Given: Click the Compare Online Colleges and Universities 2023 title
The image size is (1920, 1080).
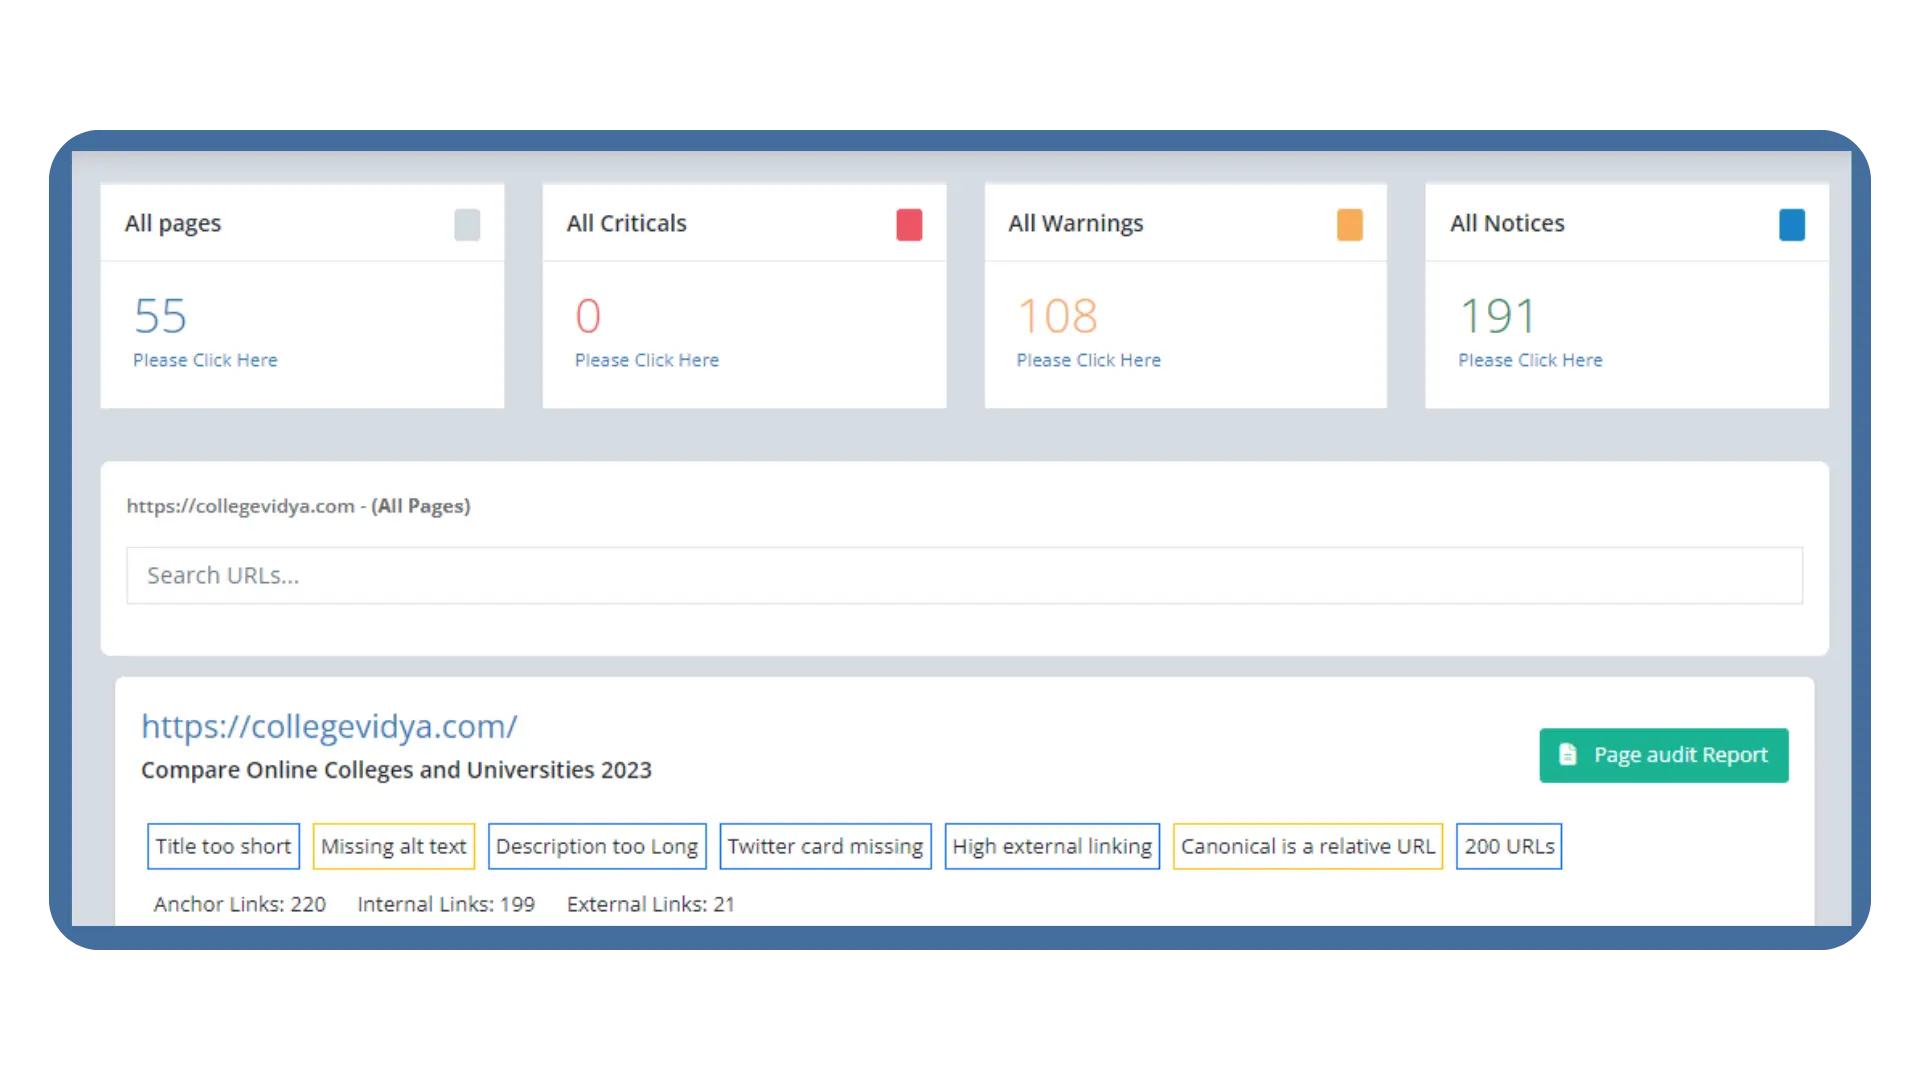Looking at the screenshot, I should tap(396, 770).
